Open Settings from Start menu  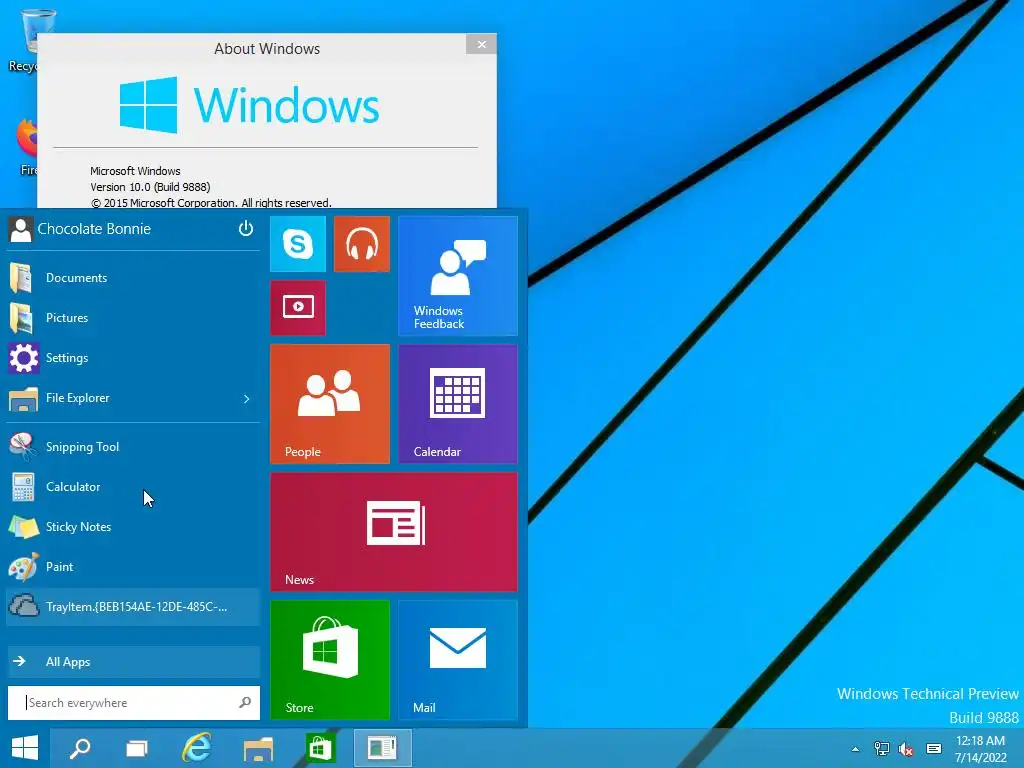coord(133,358)
